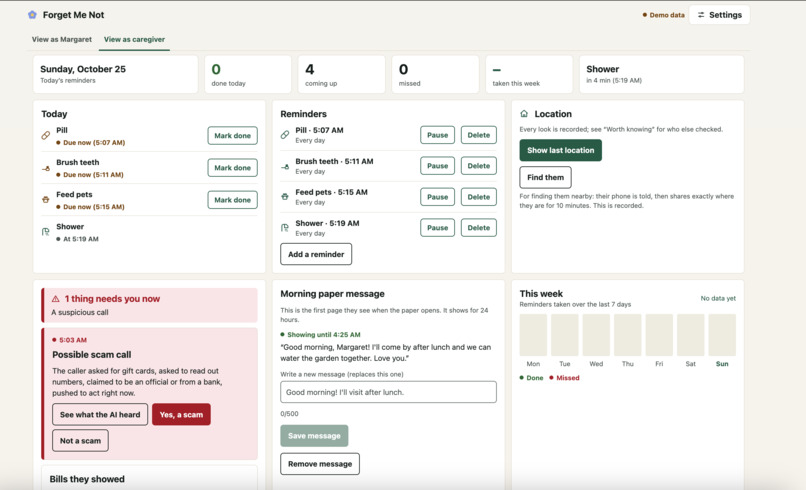Click the Forget Me Not flower logo
Image resolution: width=806 pixels, height=490 pixels.
pos(32,15)
